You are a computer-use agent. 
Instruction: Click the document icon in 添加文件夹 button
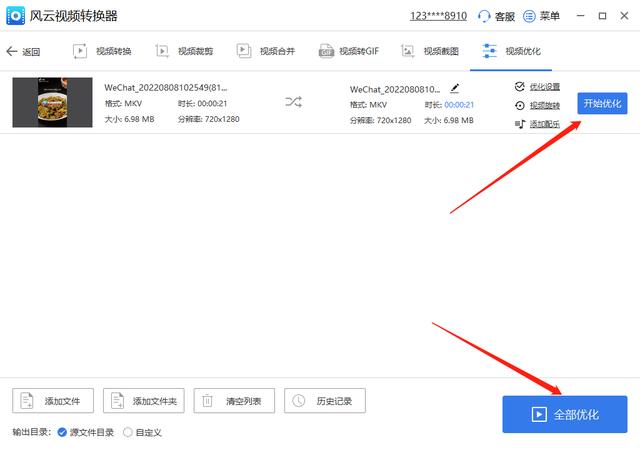(x=118, y=401)
